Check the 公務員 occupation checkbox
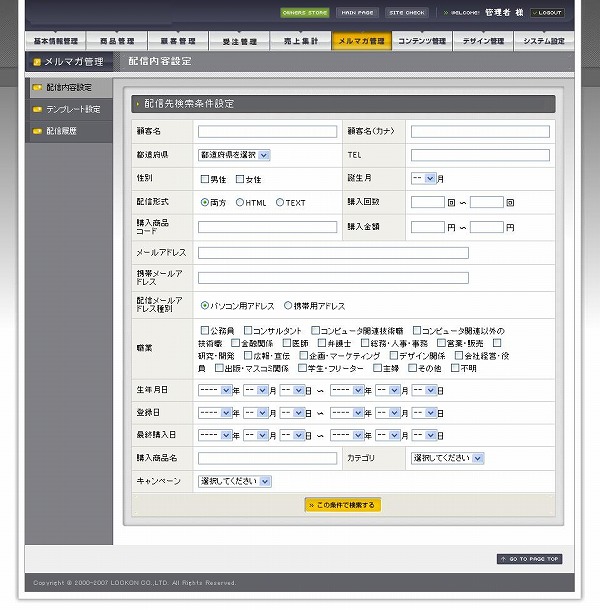The width and height of the screenshot is (600, 610). tap(205, 330)
